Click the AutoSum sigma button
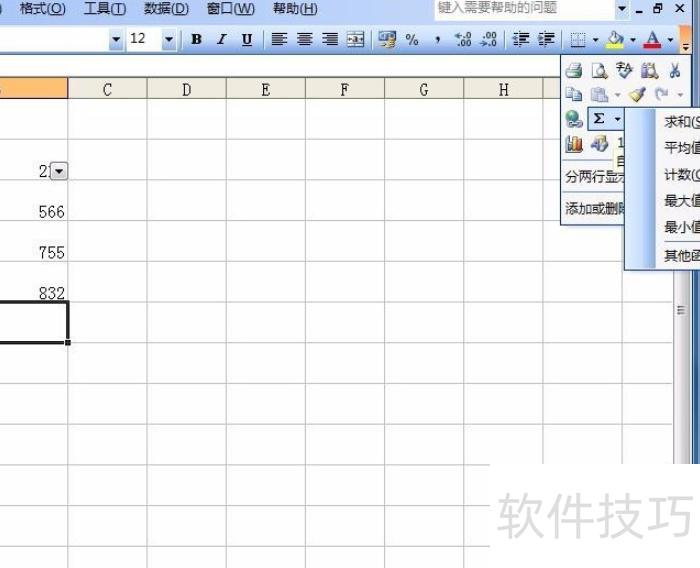The height and width of the screenshot is (568, 700). tap(599, 119)
